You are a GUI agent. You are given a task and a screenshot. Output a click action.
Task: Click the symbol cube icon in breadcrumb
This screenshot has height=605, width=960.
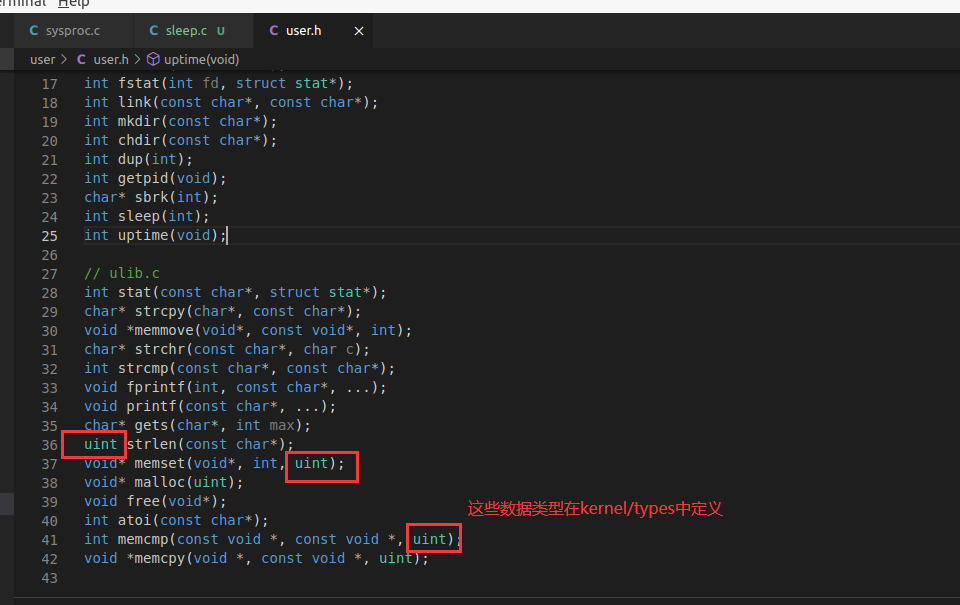153,59
